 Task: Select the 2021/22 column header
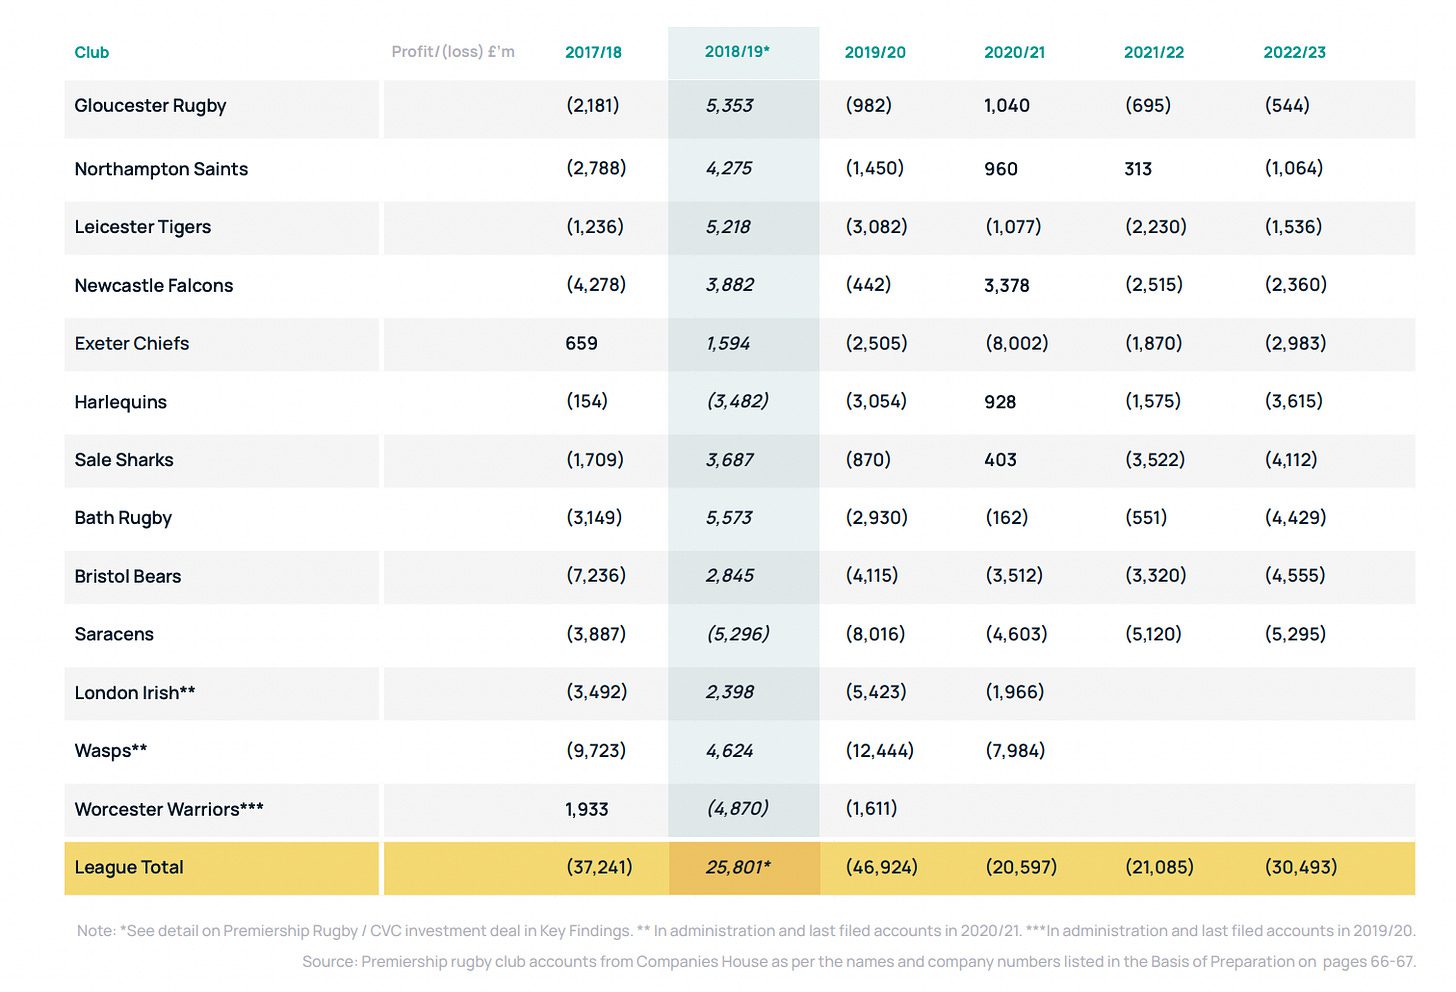click(1153, 53)
